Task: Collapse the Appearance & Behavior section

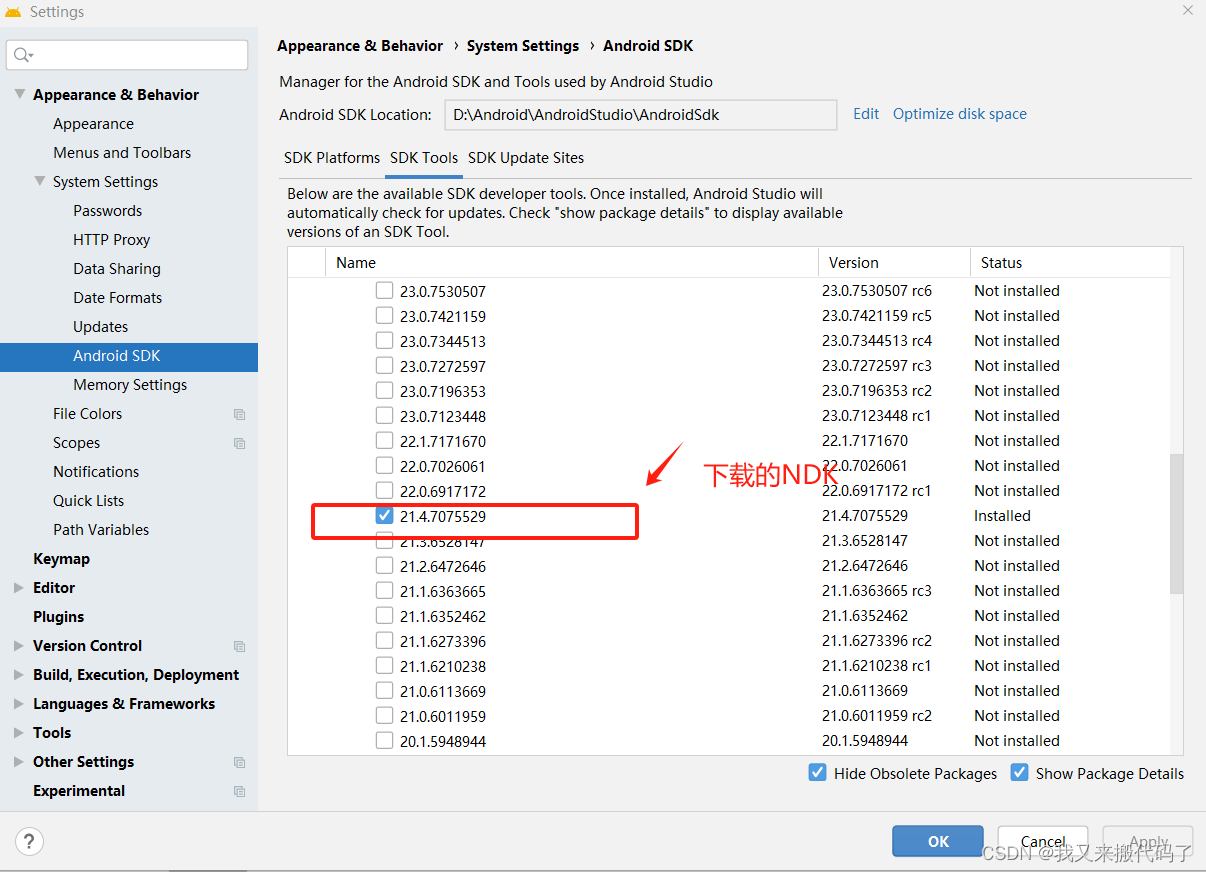Action: tap(20, 94)
